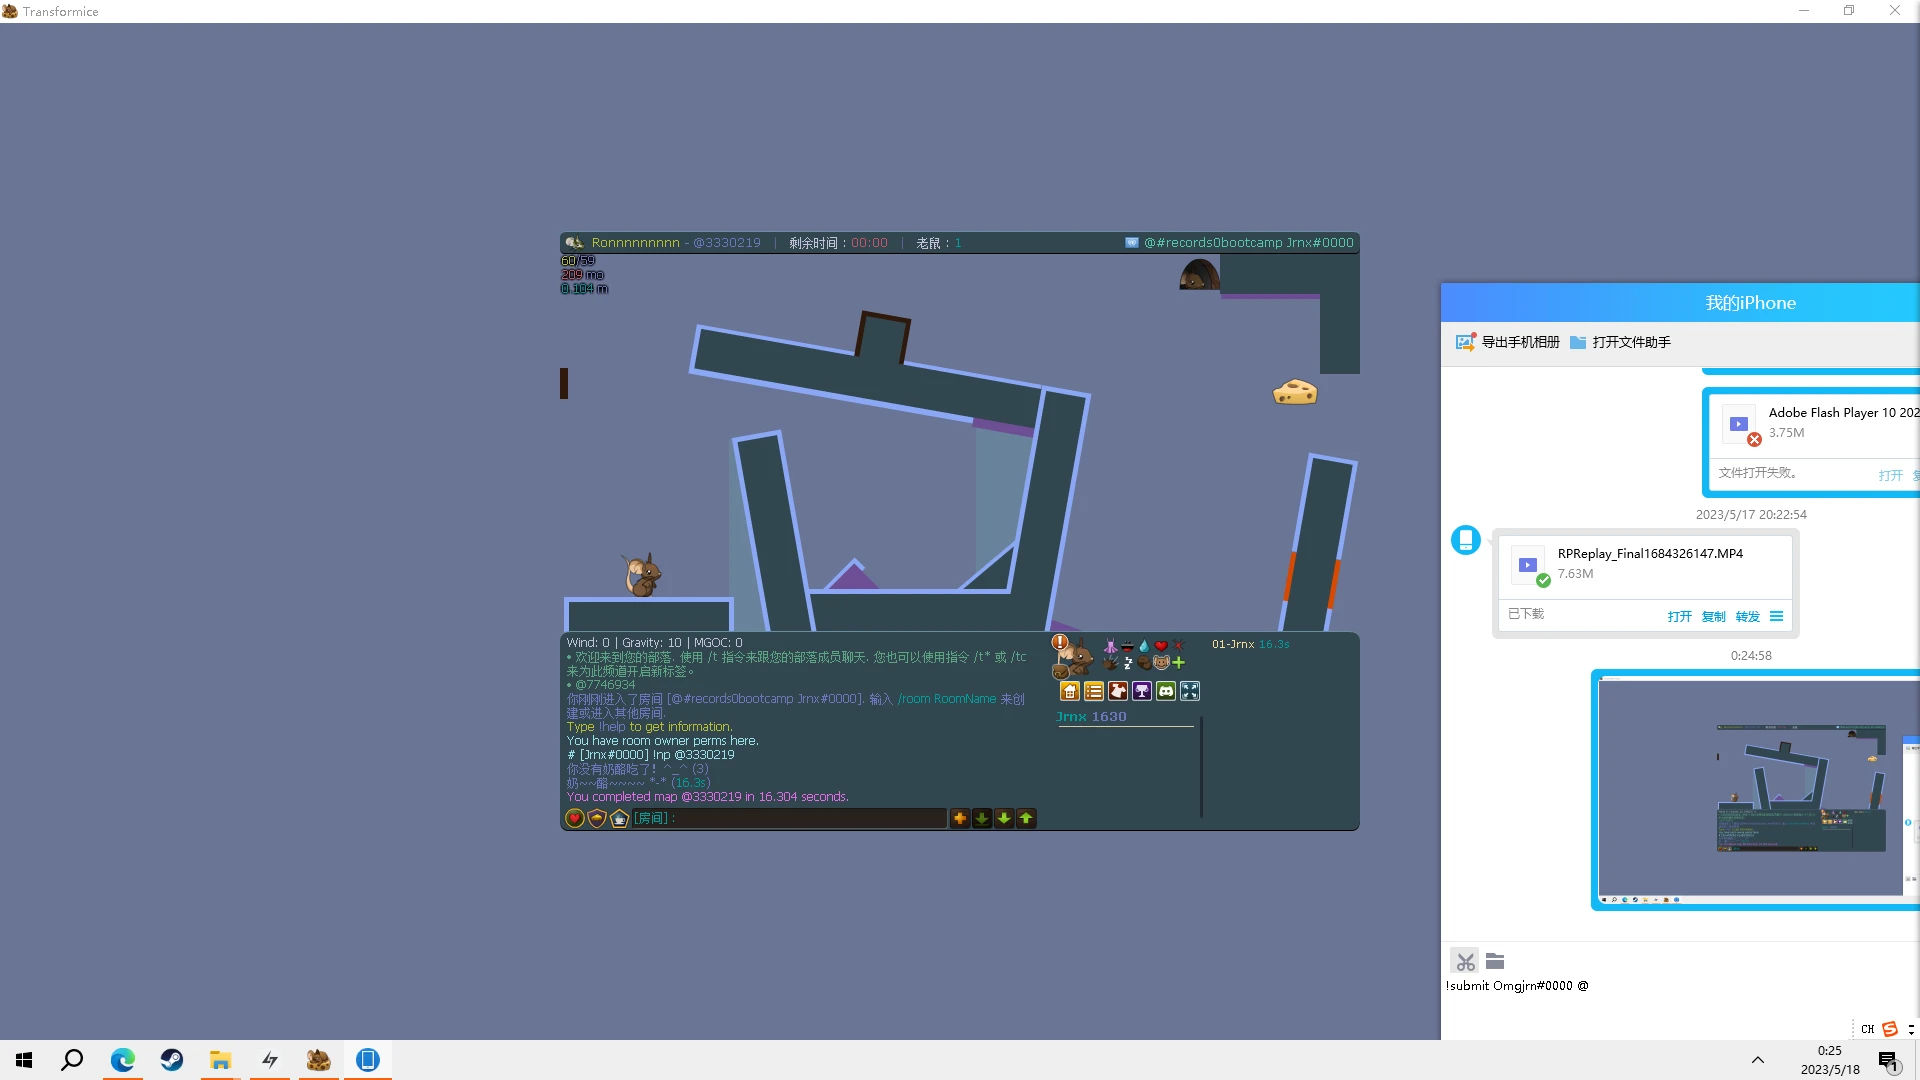
Task: Click the CH language indicator
Action: point(1867,1029)
